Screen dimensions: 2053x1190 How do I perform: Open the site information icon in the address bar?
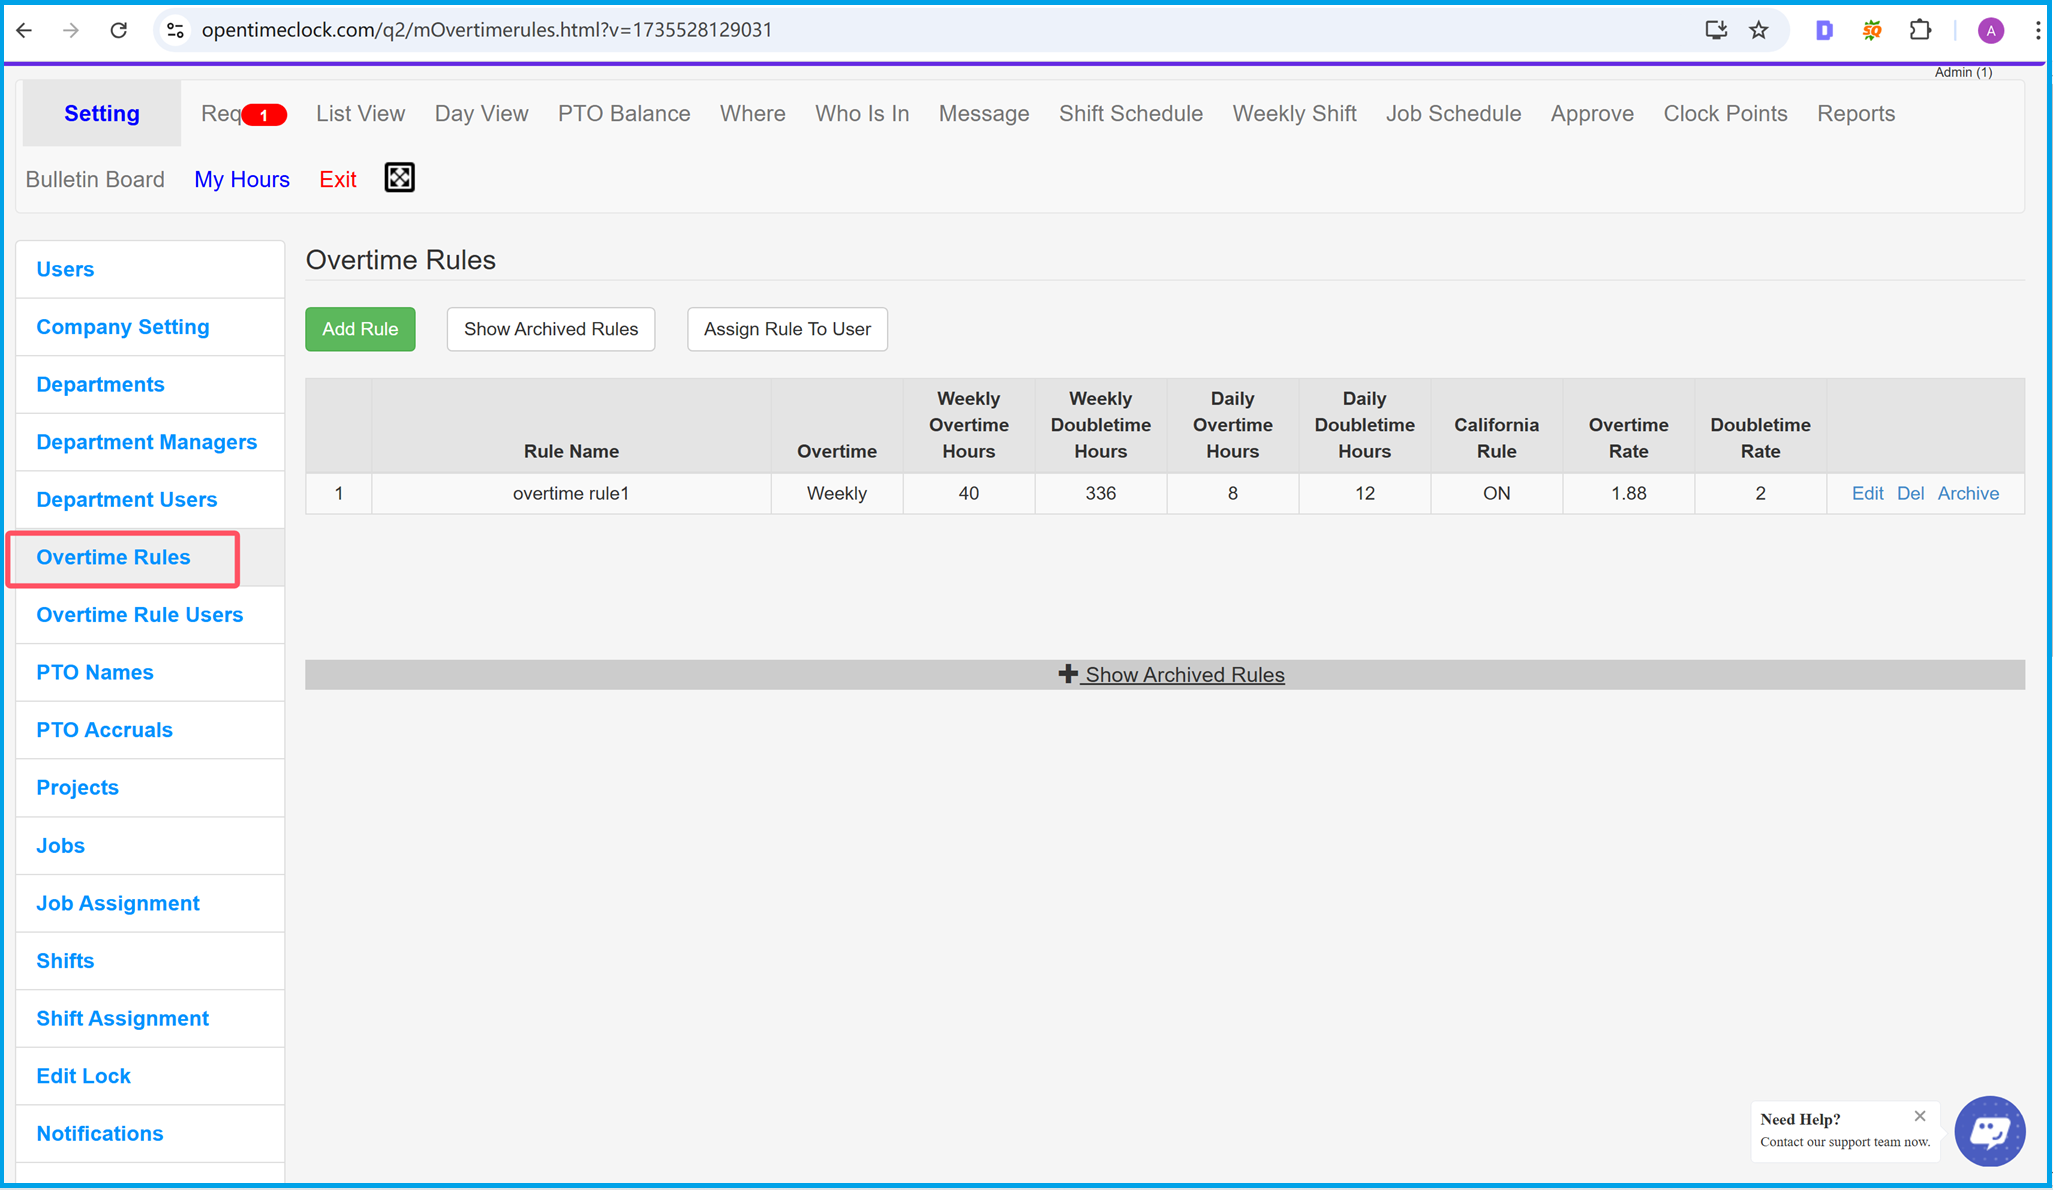pos(176,30)
